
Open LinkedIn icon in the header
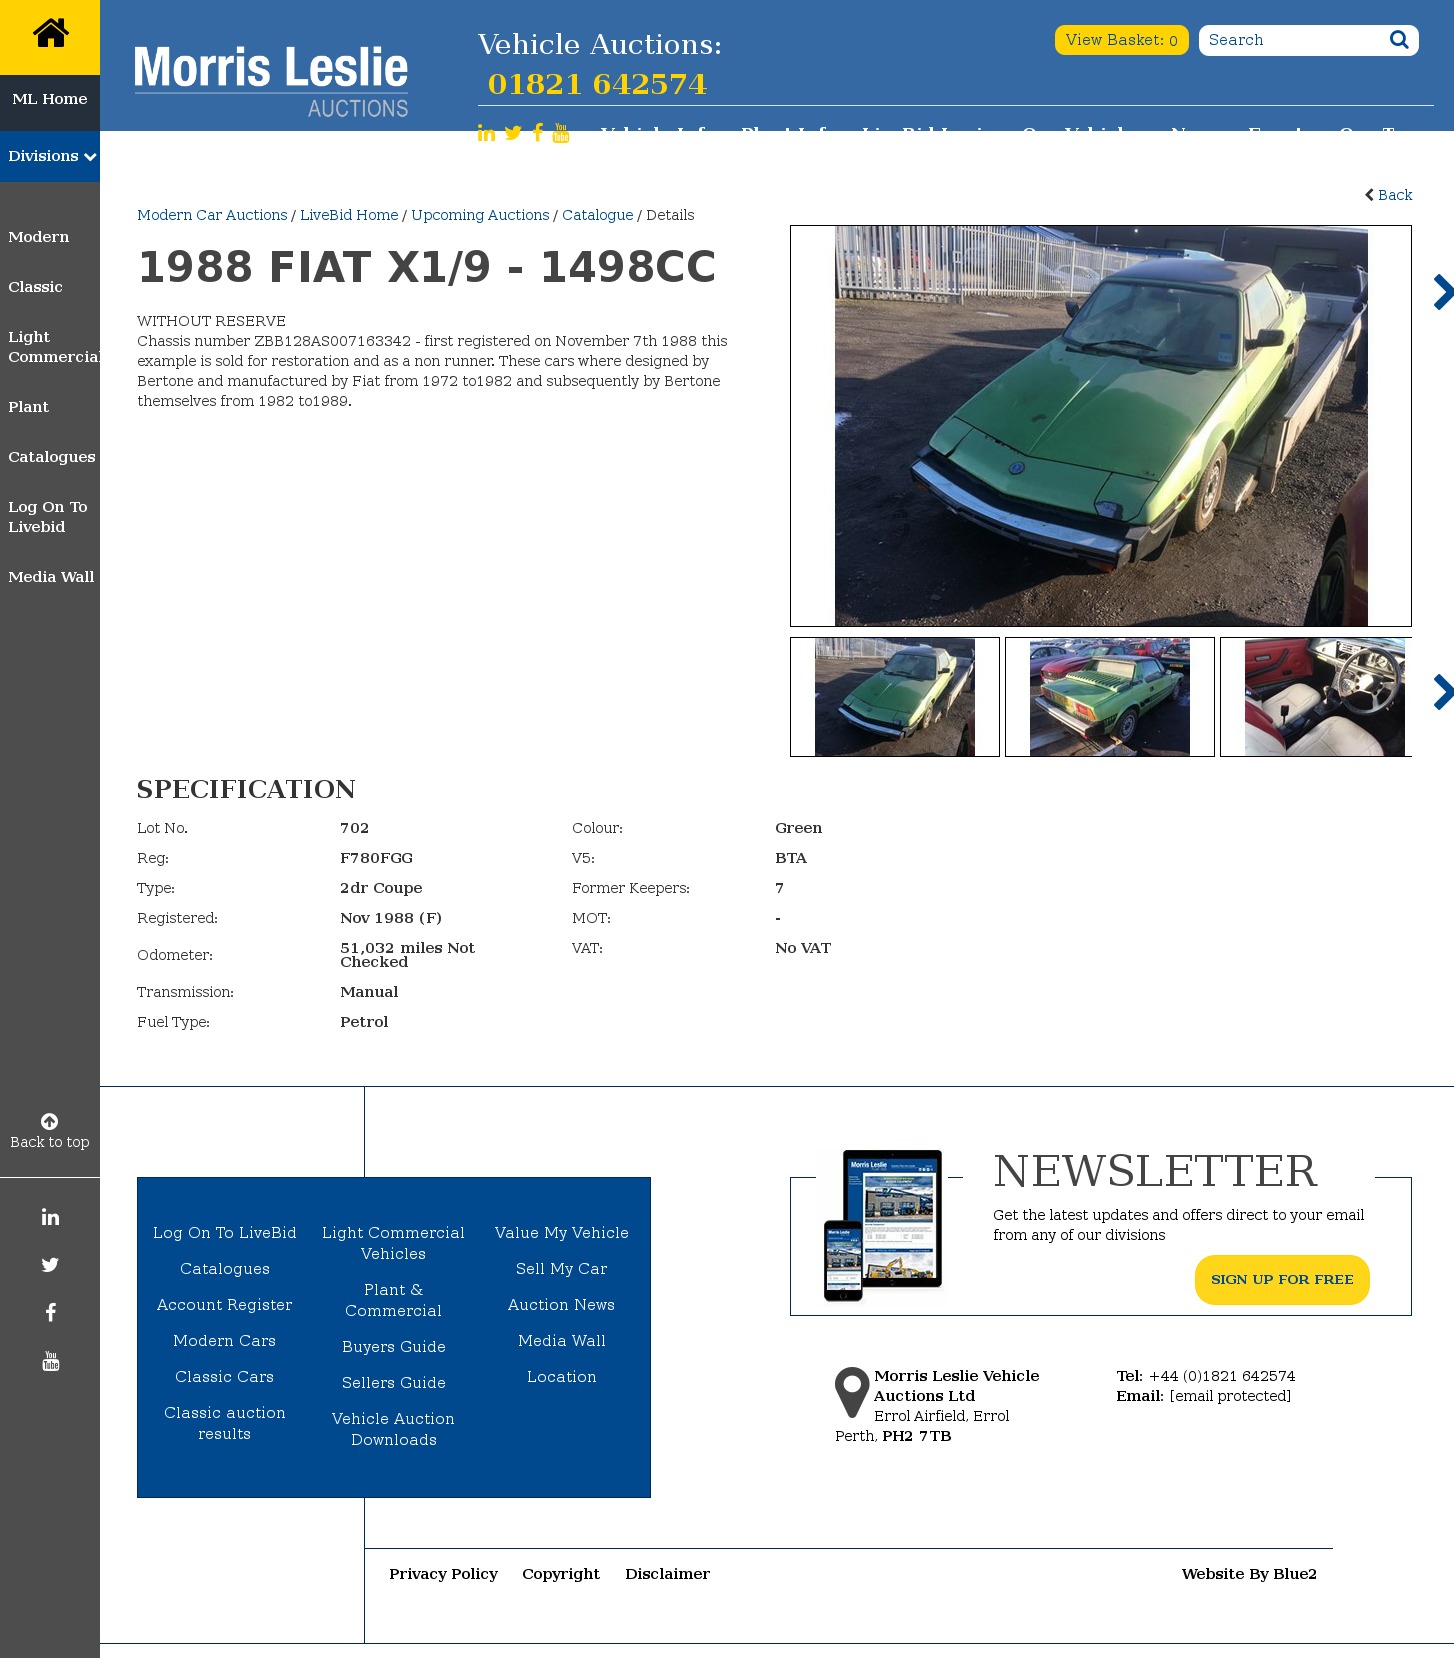[486, 133]
